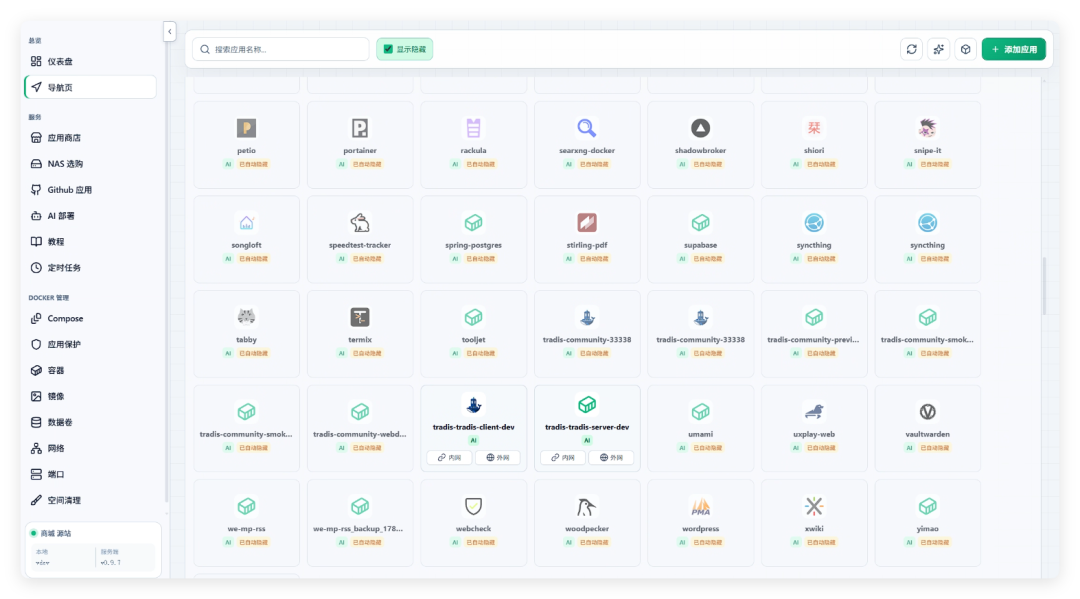Open the searxng-docker magnifier icon
The height and width of the screenshot is (599, 1080).
tap(587, 128)
